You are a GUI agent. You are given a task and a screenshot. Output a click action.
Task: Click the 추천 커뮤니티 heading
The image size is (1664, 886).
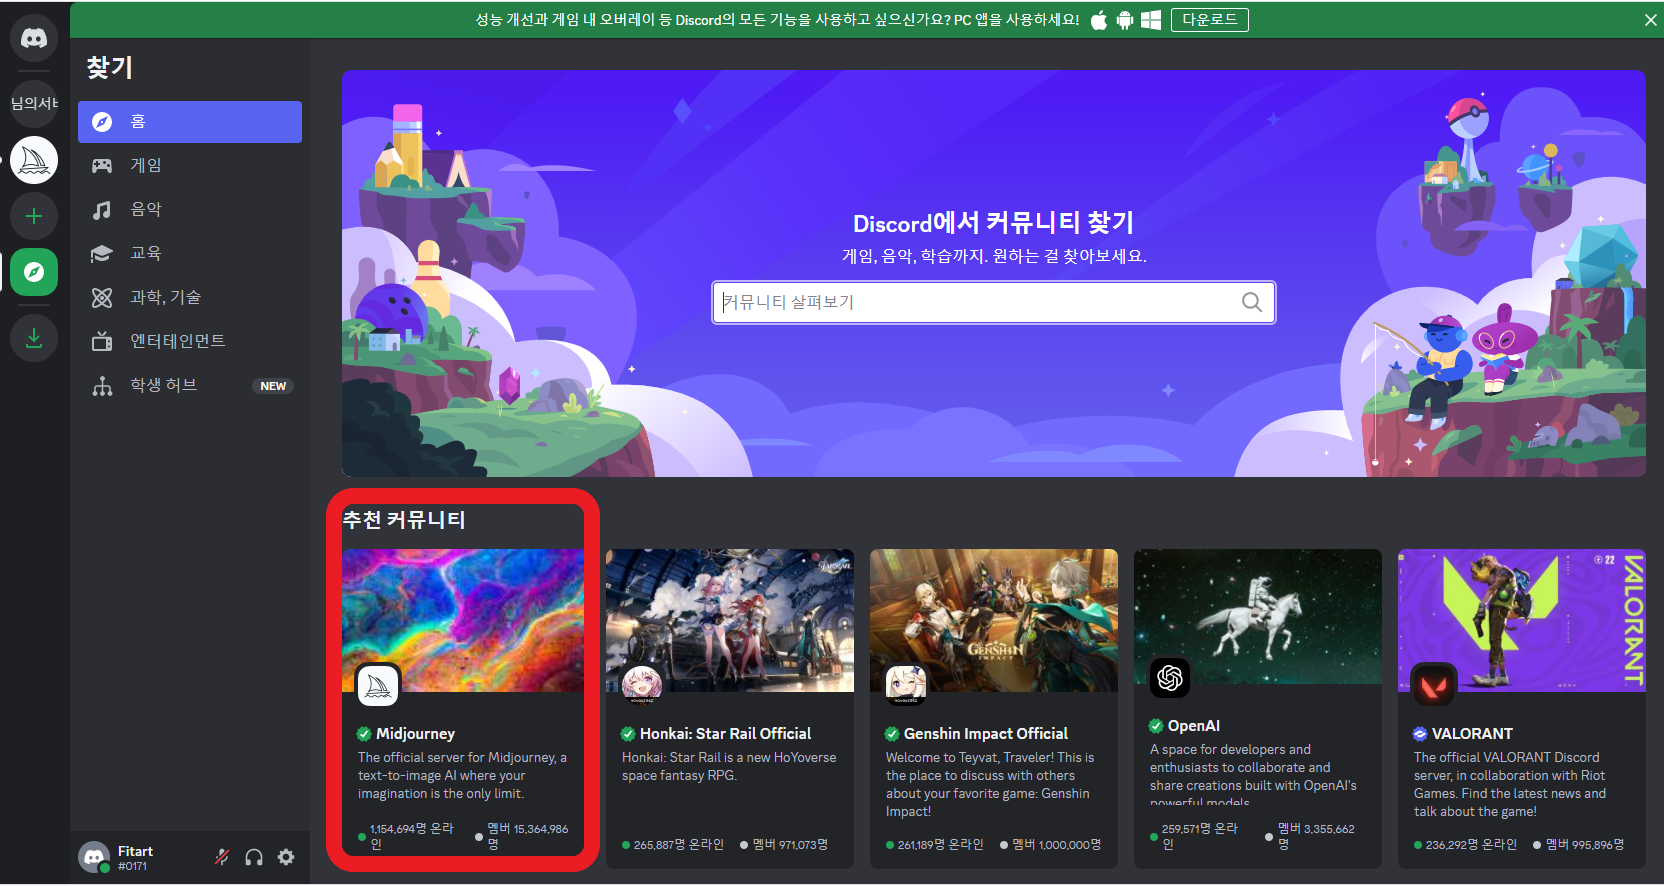click(x=404, y=520)
